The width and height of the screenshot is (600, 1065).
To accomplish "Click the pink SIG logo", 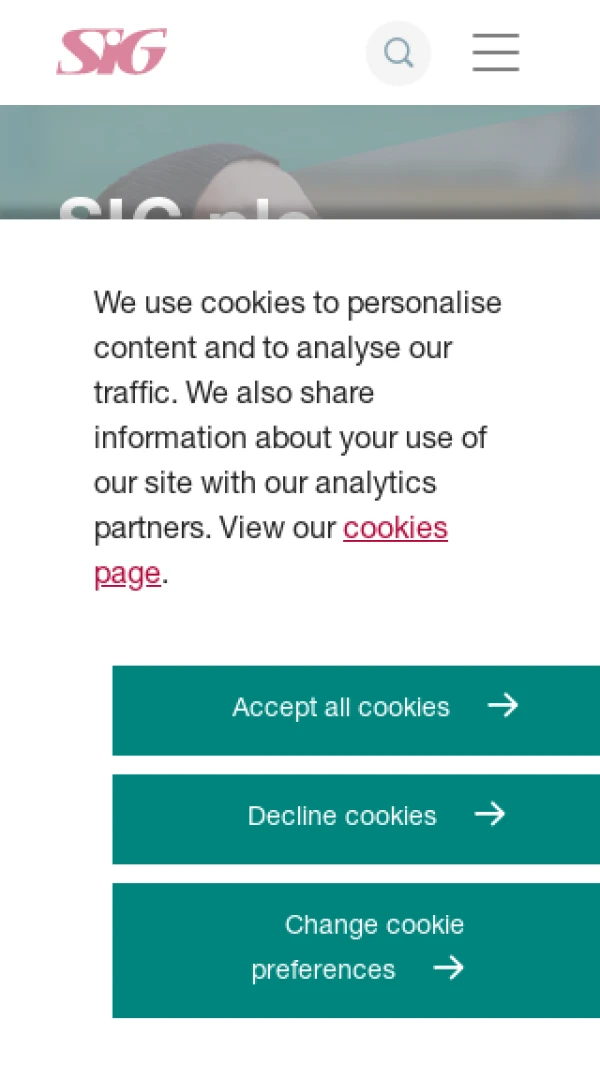I will [x=111, y=52].
